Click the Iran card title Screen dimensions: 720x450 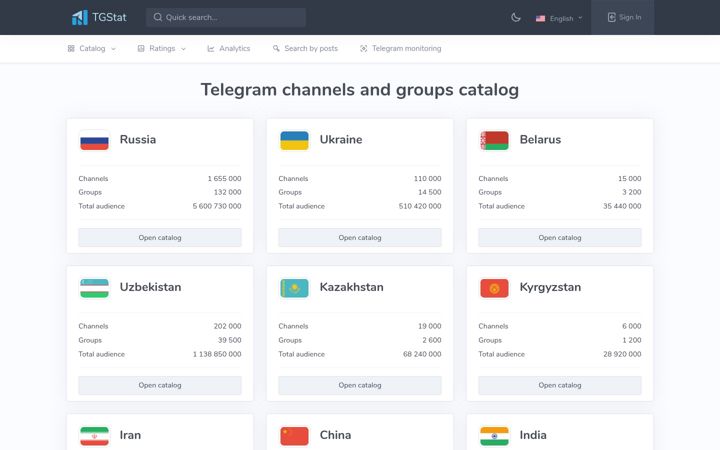[130, 435]
